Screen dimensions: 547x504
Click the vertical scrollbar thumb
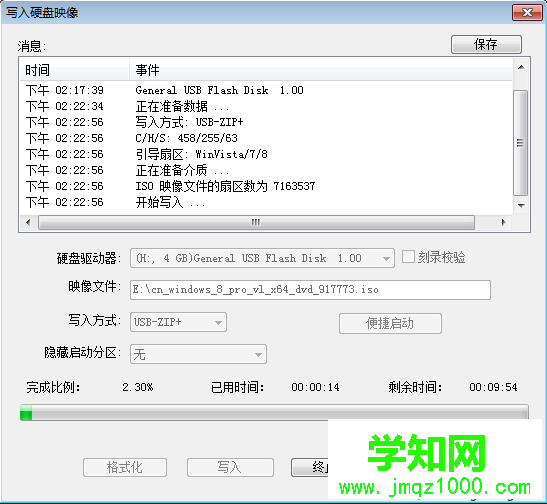[x=521, y=143]
